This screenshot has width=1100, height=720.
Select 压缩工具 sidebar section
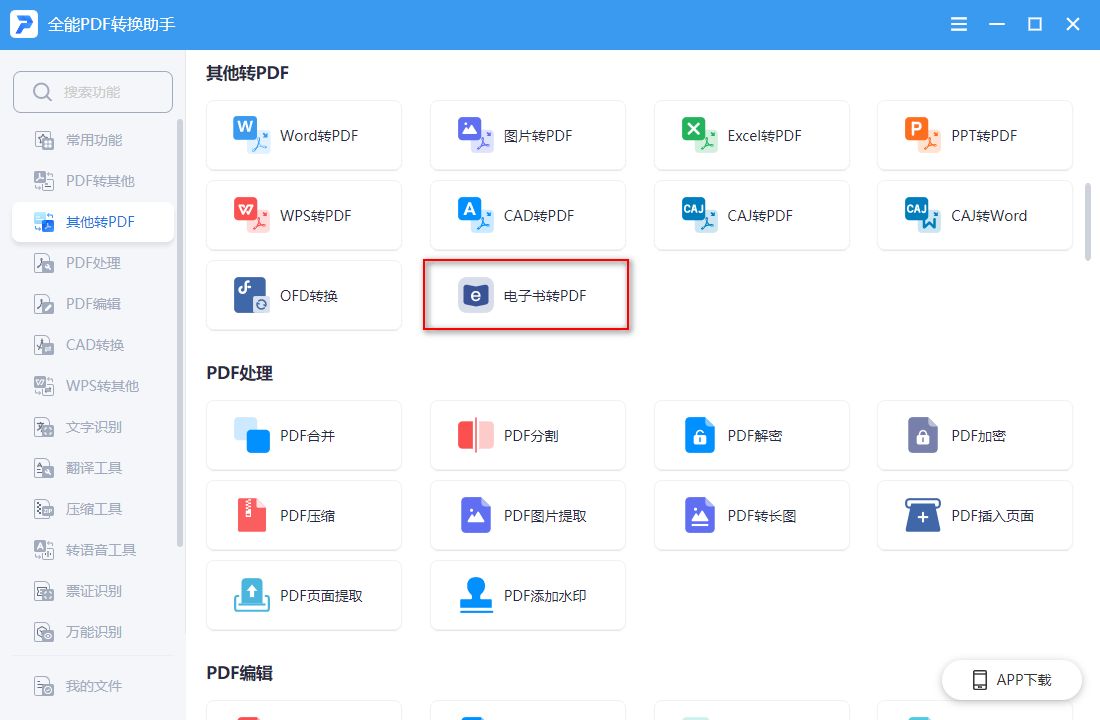93,509
